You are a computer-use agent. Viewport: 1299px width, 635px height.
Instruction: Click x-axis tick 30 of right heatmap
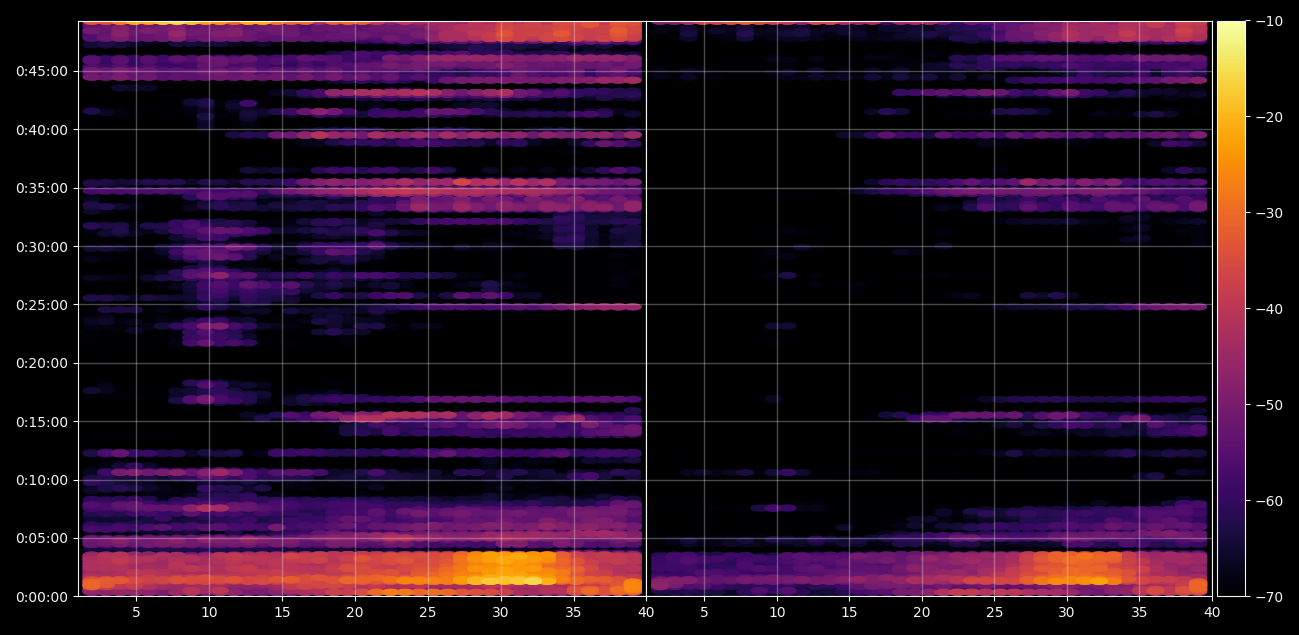coord(1067,611)
